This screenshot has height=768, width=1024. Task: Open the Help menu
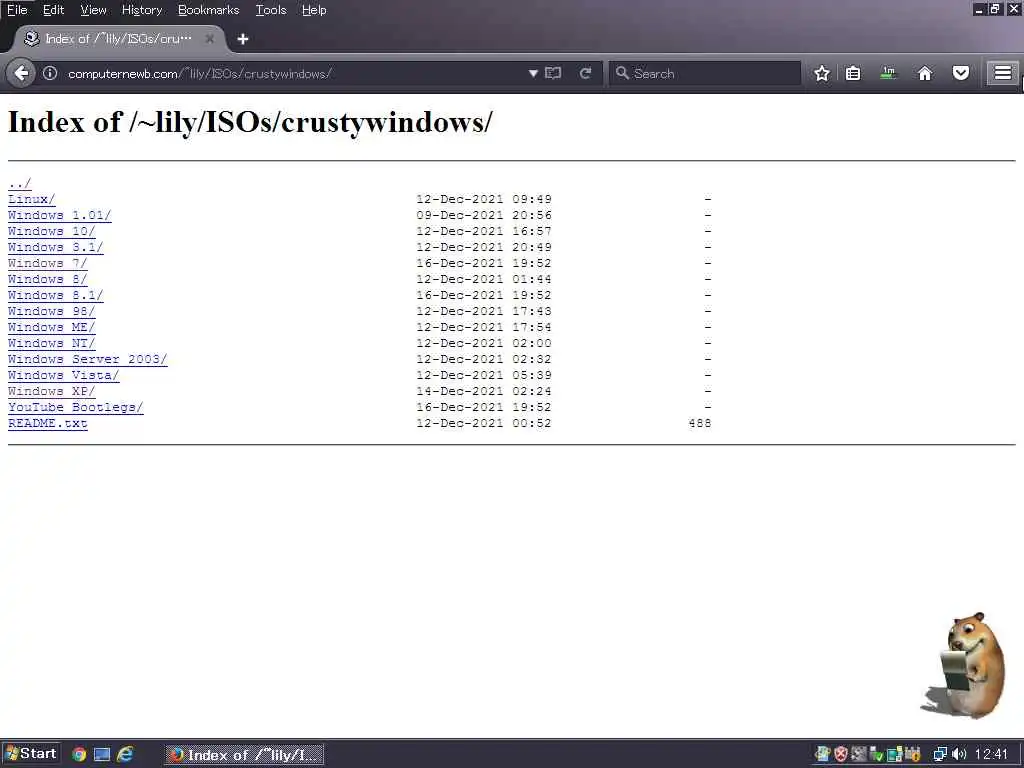[x=314, y=10]
